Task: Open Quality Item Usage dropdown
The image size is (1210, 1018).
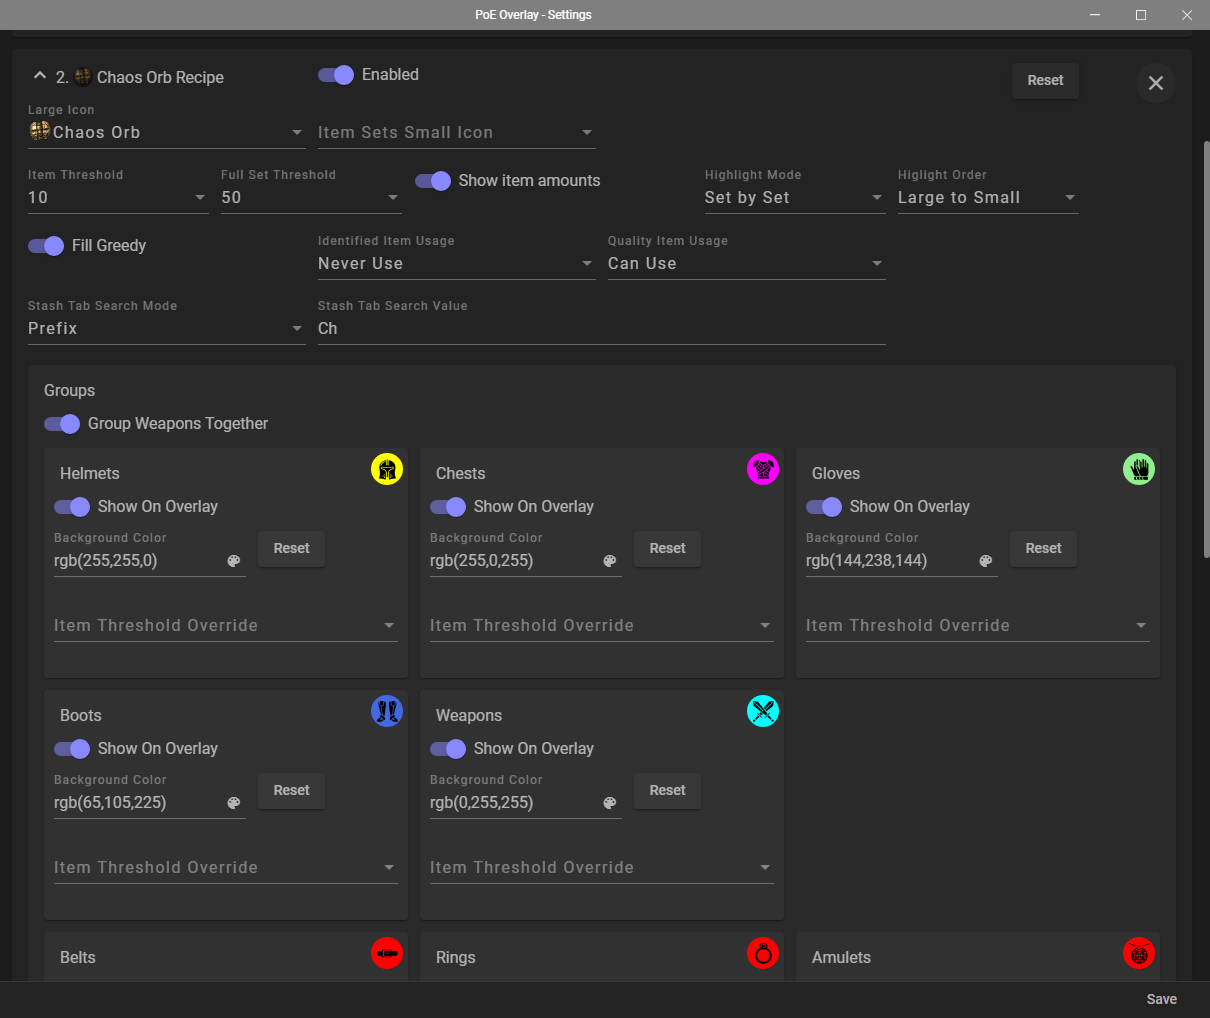Action: click(x=747, y=263)
